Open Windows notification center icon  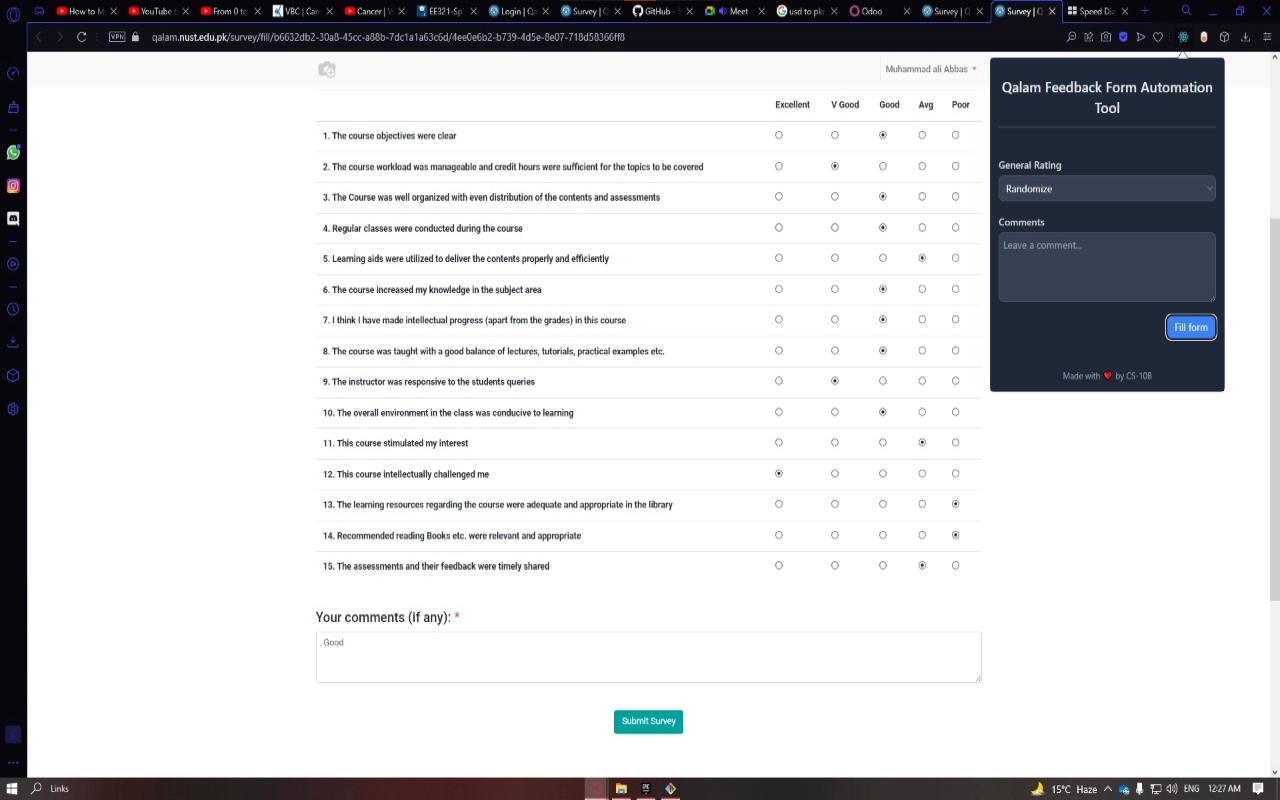tap(1258, 788)
